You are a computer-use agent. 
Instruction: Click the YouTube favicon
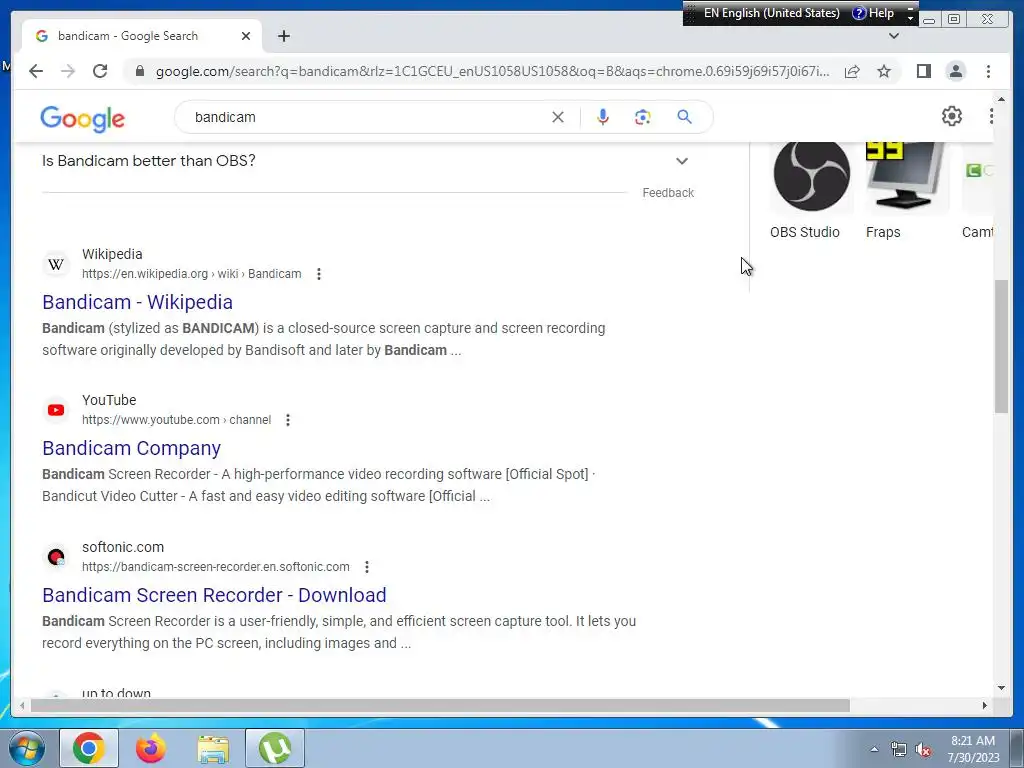pos(56,410)
